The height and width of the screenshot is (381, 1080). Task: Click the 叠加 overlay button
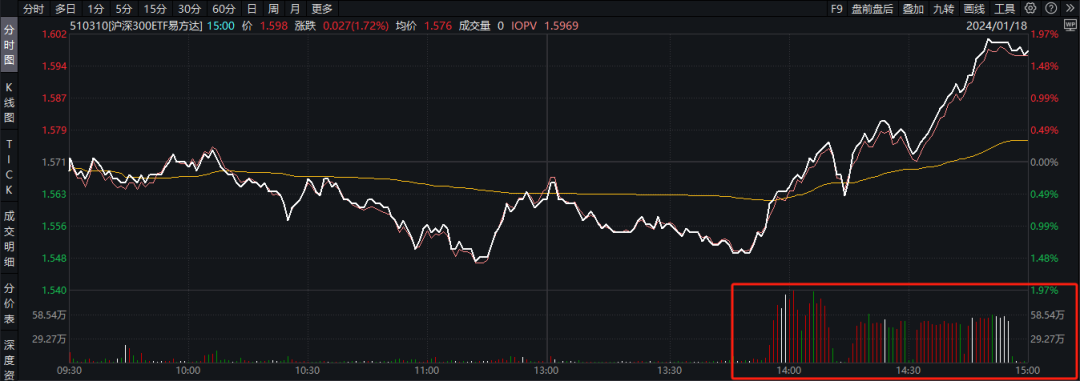[x=913, y=9]
